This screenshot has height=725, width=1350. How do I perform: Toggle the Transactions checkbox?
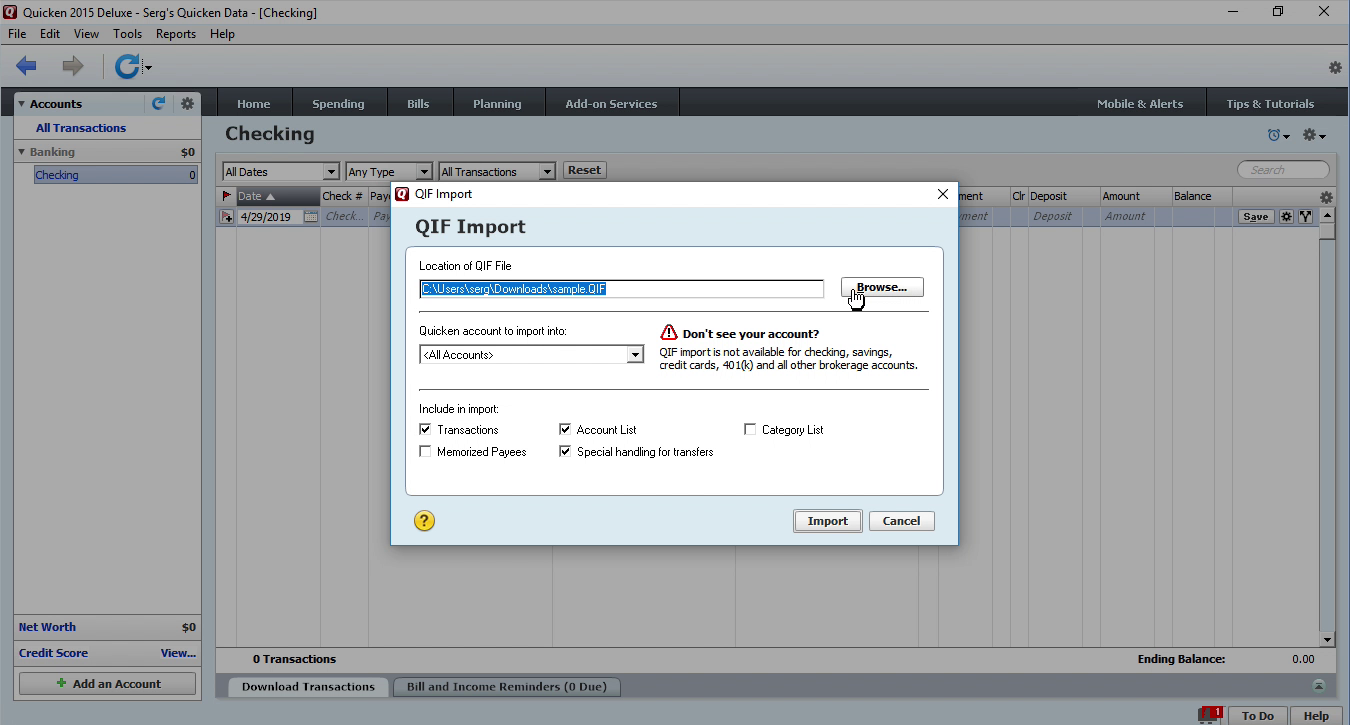click(426, 429)
